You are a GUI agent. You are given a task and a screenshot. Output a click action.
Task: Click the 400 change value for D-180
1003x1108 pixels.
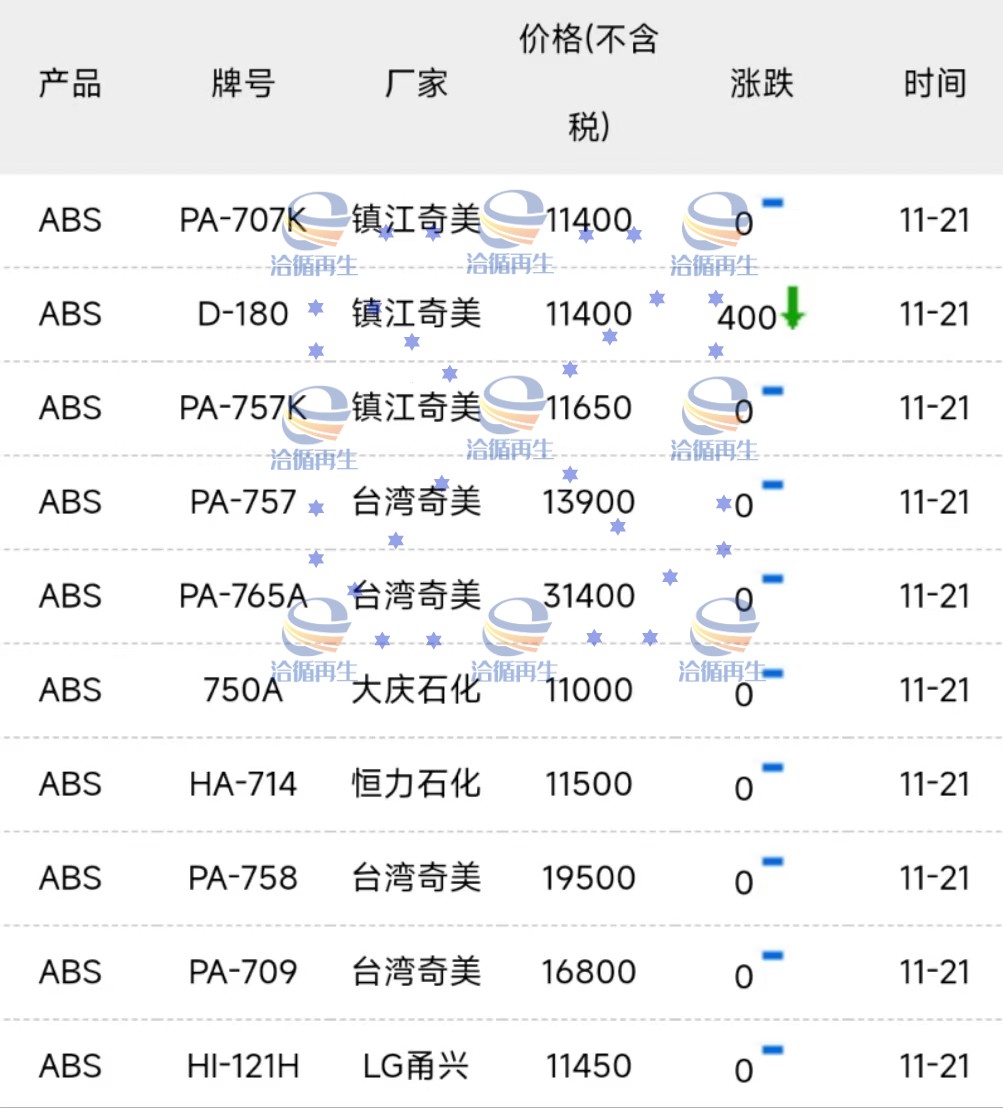746,318
